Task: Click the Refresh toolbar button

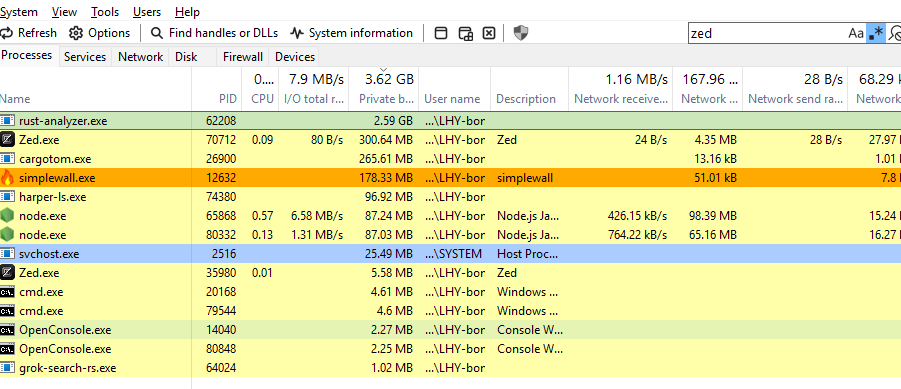Action: tap(28, 33)
